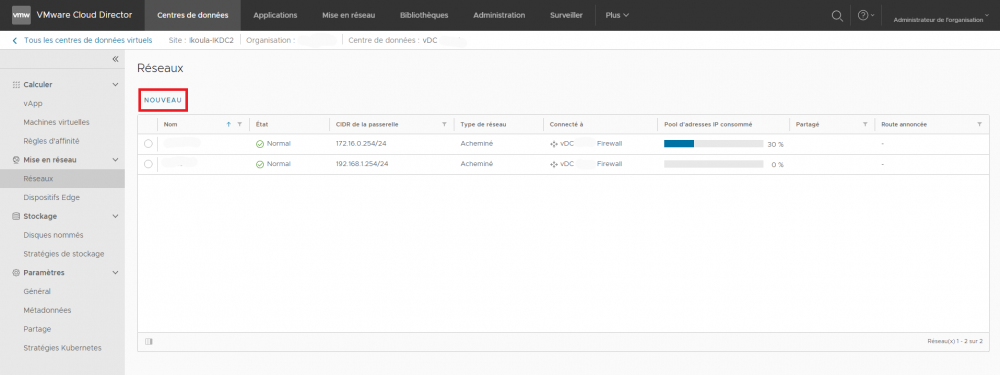Switch to the Surveiller tab

click(566, 15)
